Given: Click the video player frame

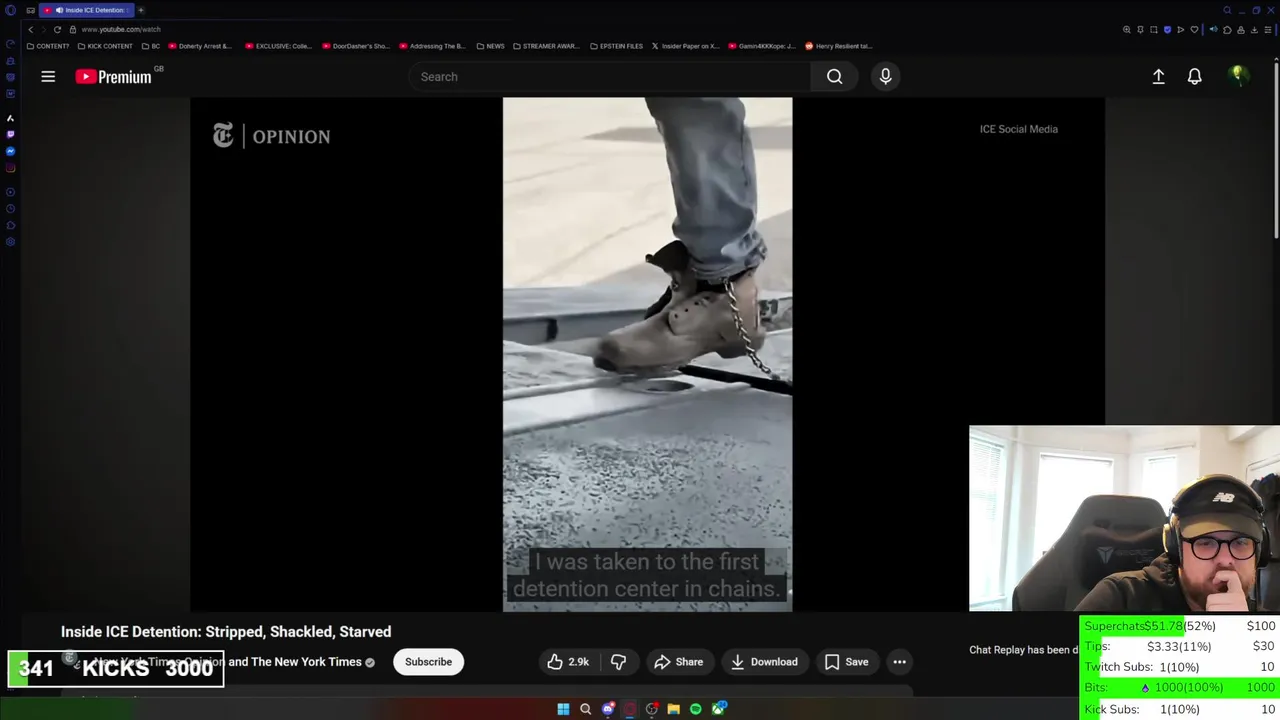Looking at the screenshot, I should coord(647,354).
